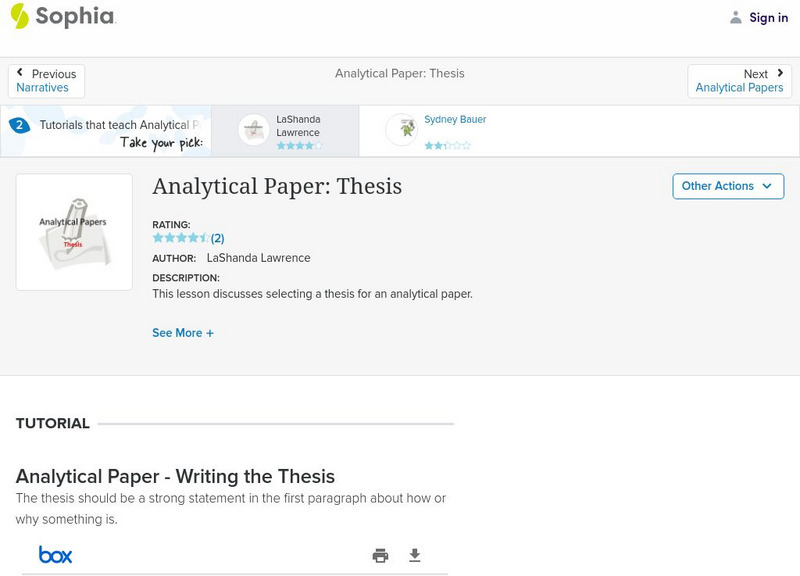Click the blue notification badge showing 2
This screenshot has height=576, width=800.
[x=20, y=124]
